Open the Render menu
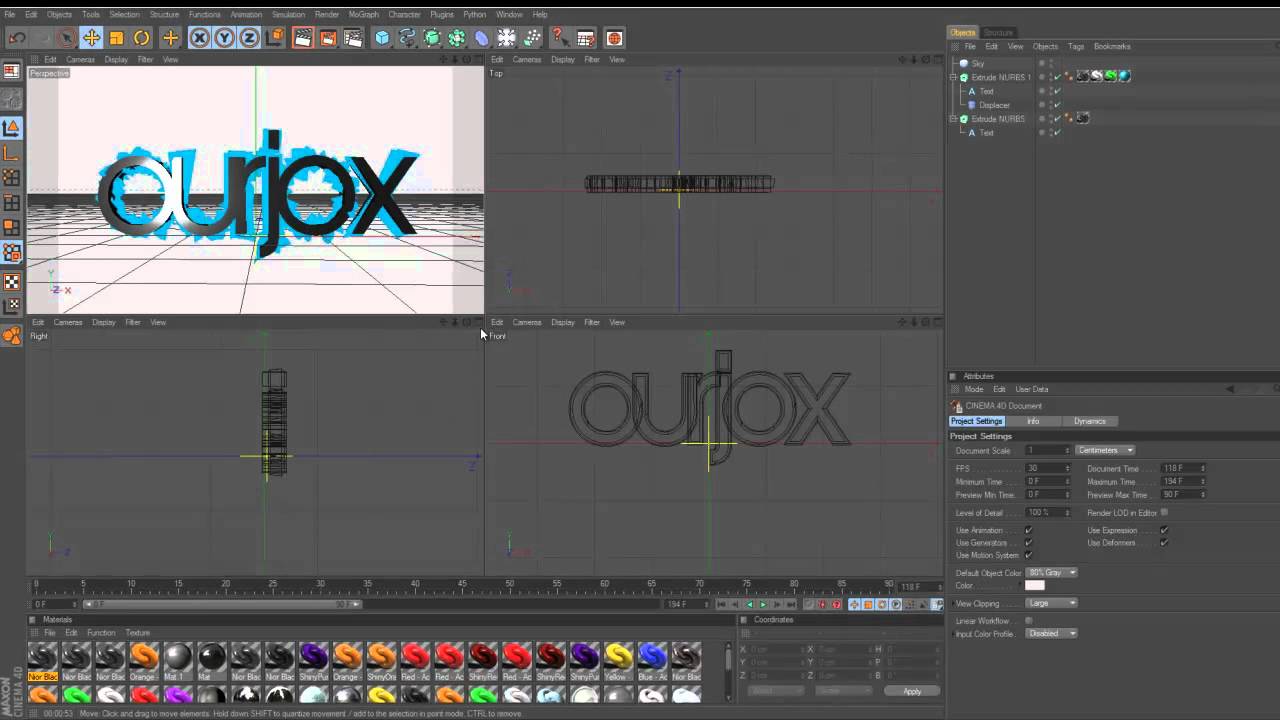 point(326,14)
